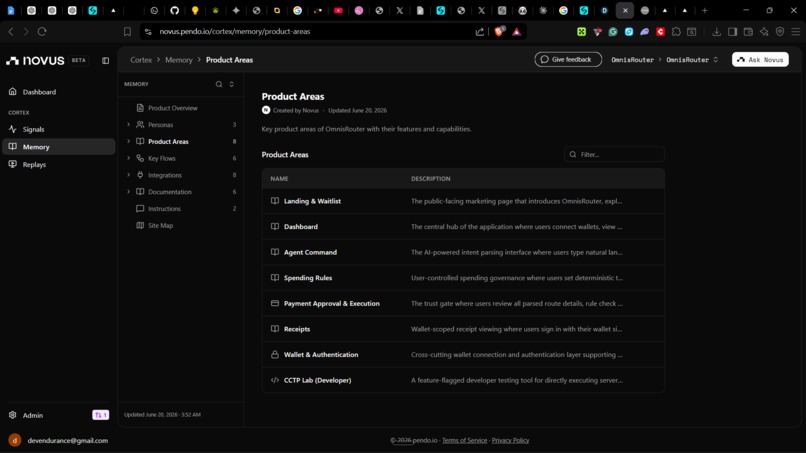
Task: Expand the Key Flows tree chevron
Action: pos(129,158)
